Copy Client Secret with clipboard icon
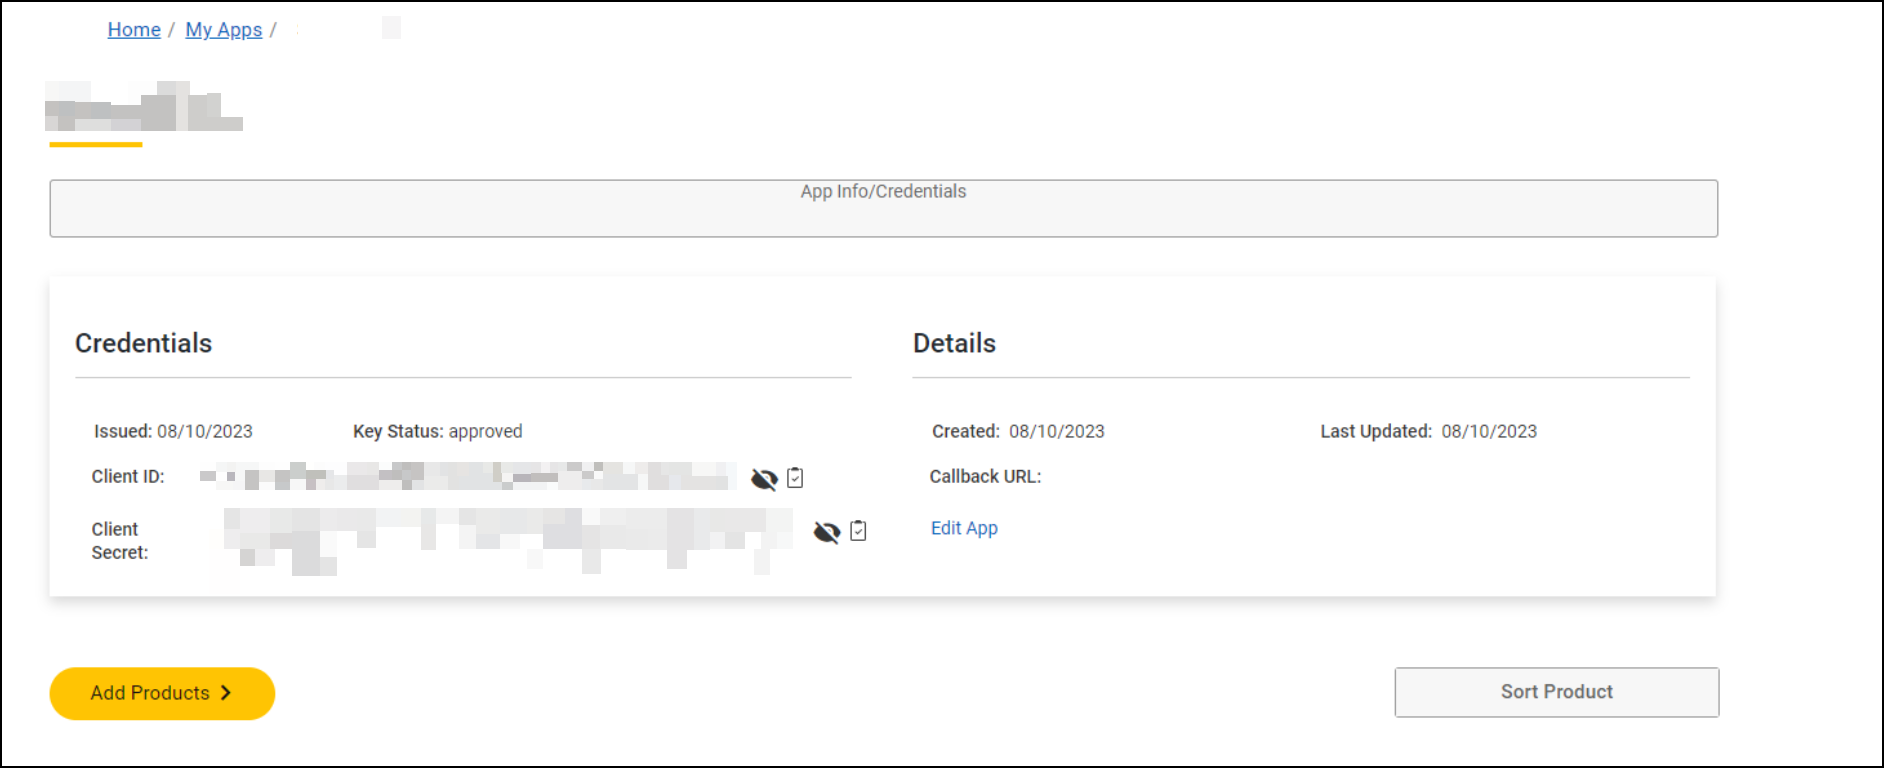 click(858, 531)
